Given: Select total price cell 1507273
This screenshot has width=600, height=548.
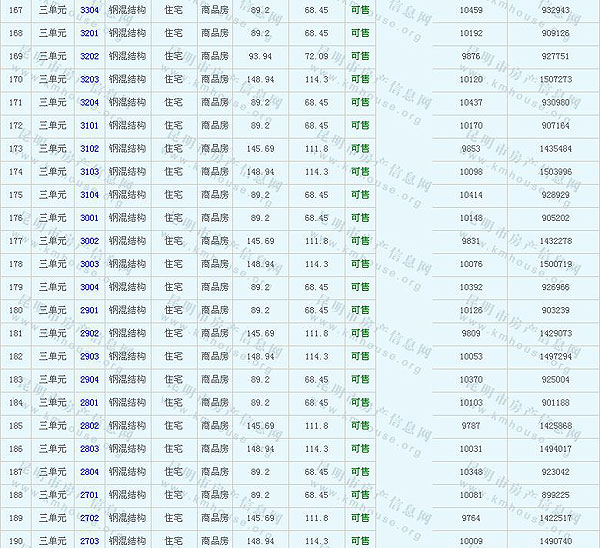Looking at the screenshot, I should click(555, 79).
